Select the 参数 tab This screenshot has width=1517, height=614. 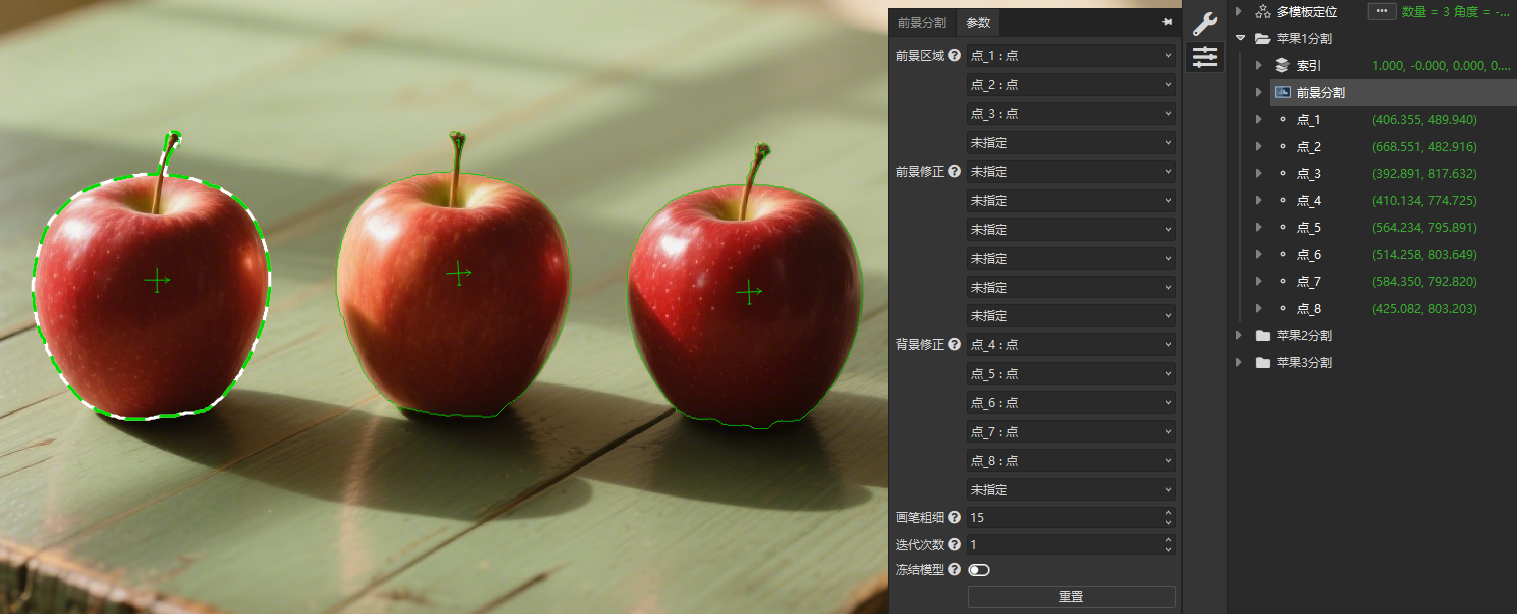(x=977, y=23)
